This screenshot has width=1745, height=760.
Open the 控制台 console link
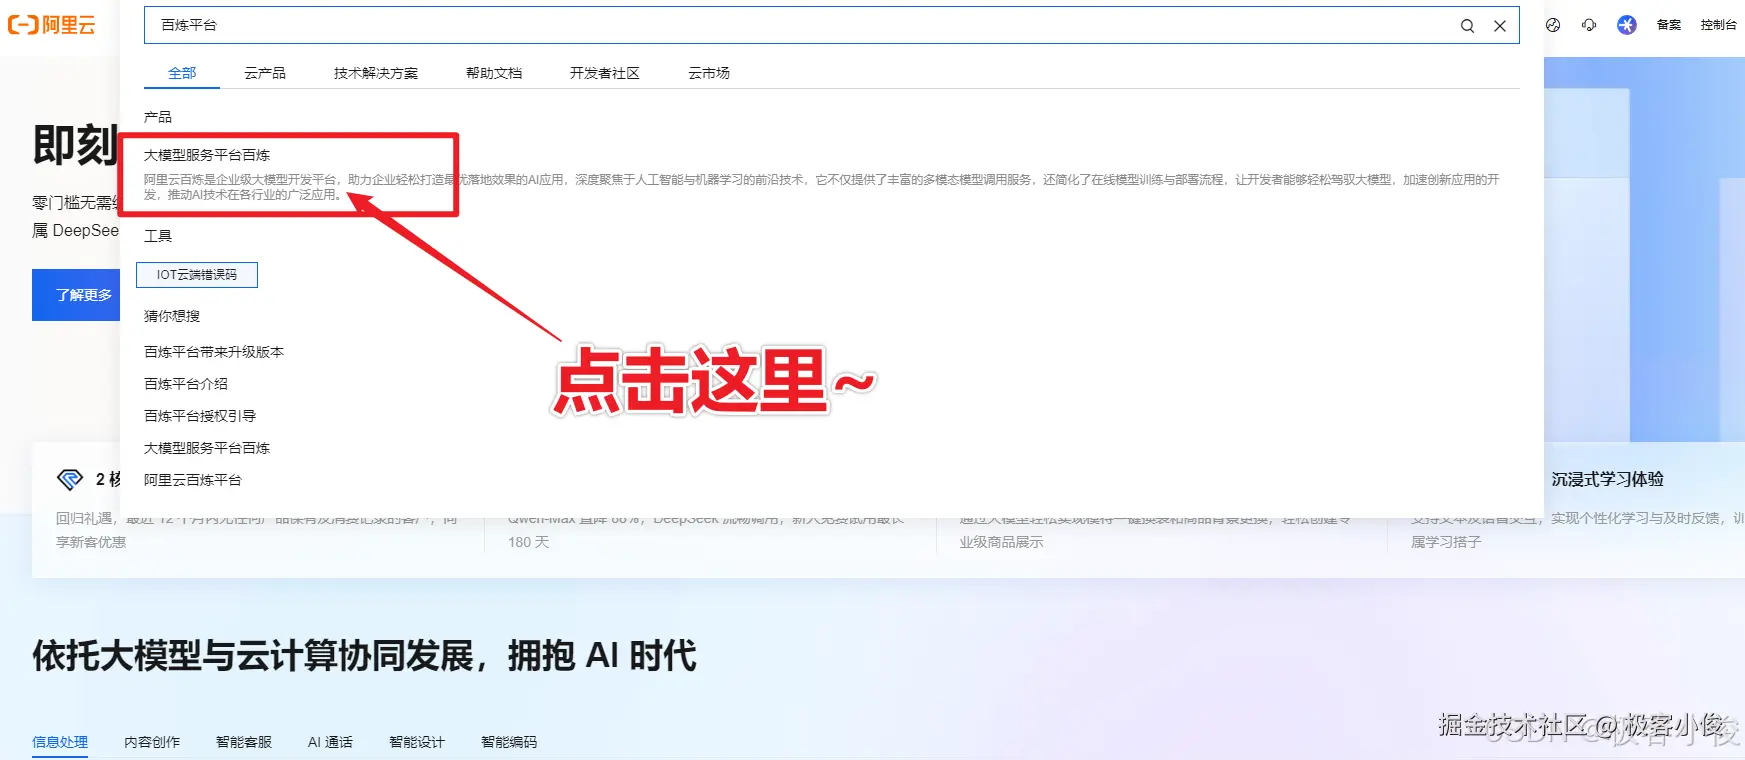point(1718,25)
